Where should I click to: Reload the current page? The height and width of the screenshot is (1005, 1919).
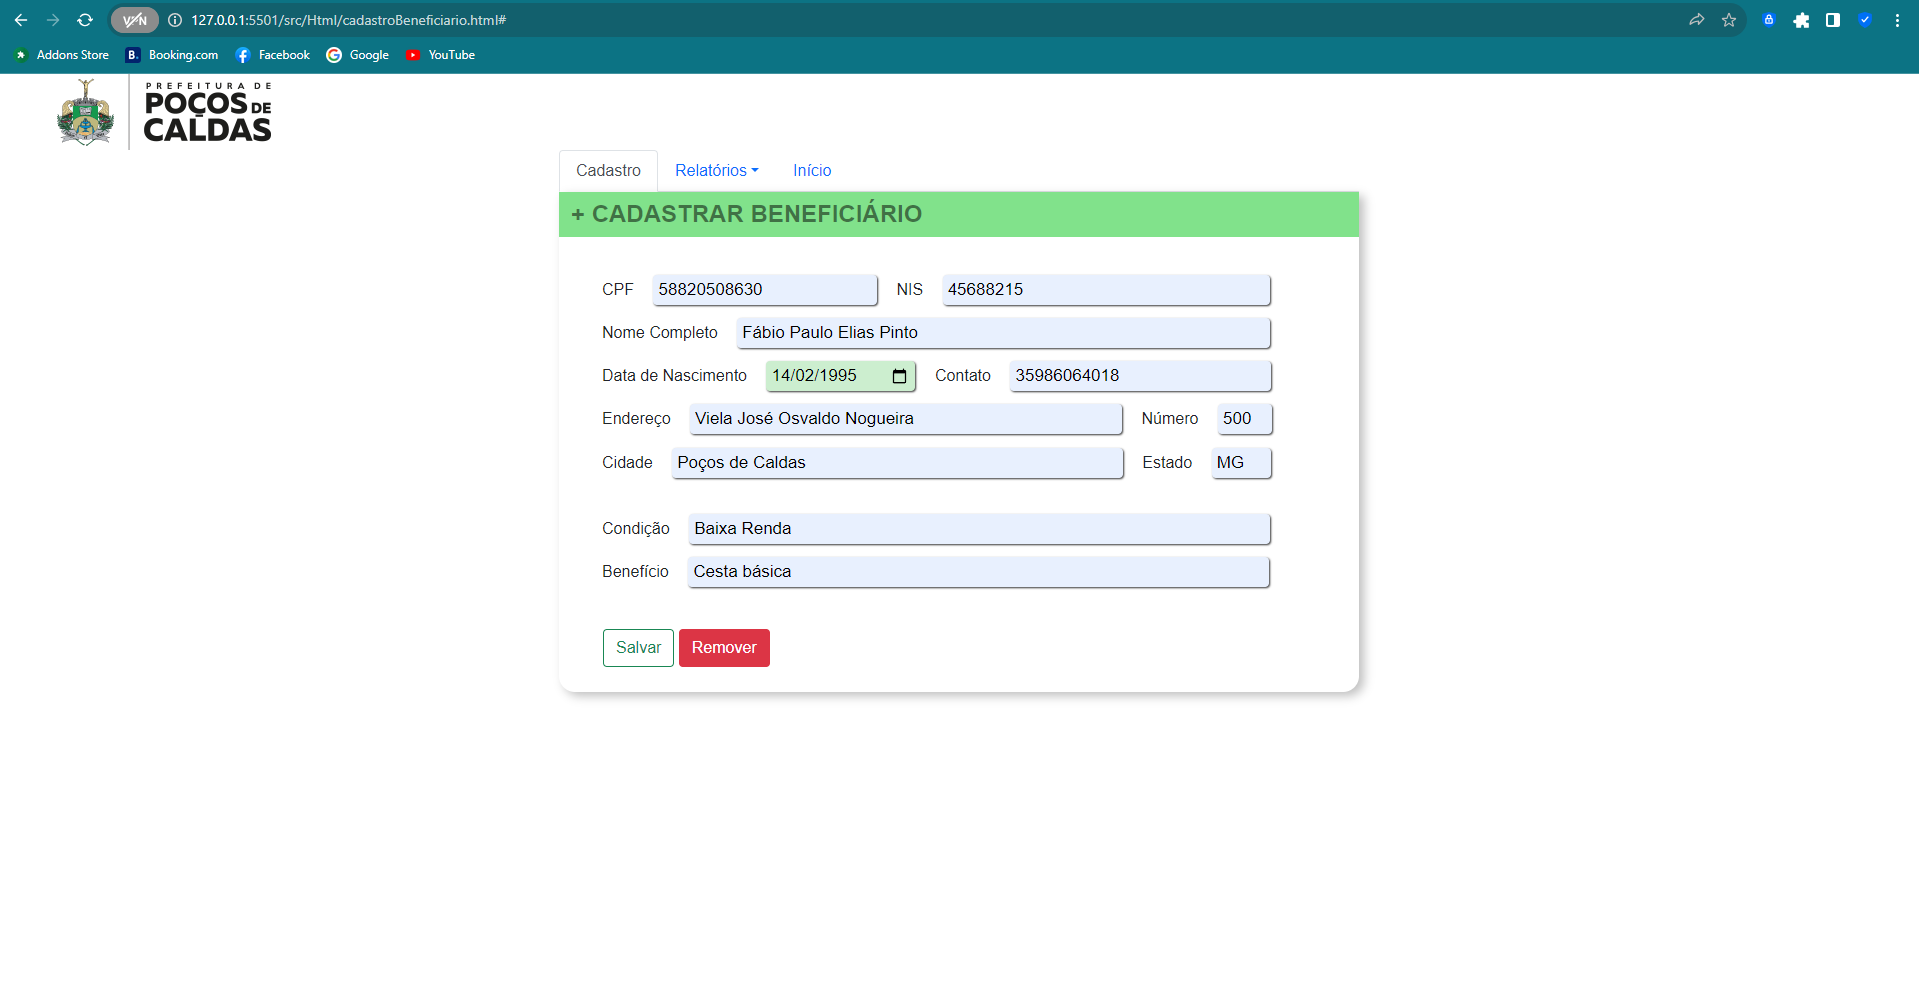[x=85, y=20]
